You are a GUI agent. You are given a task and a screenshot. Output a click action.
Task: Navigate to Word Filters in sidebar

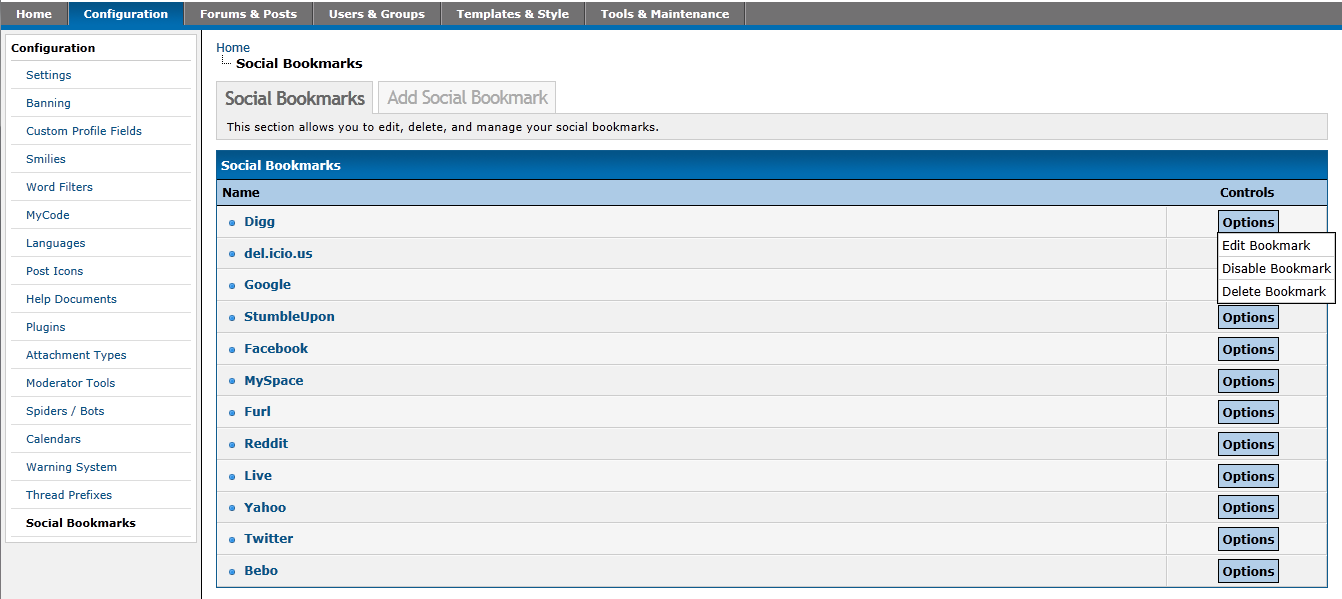click(59, 187)
